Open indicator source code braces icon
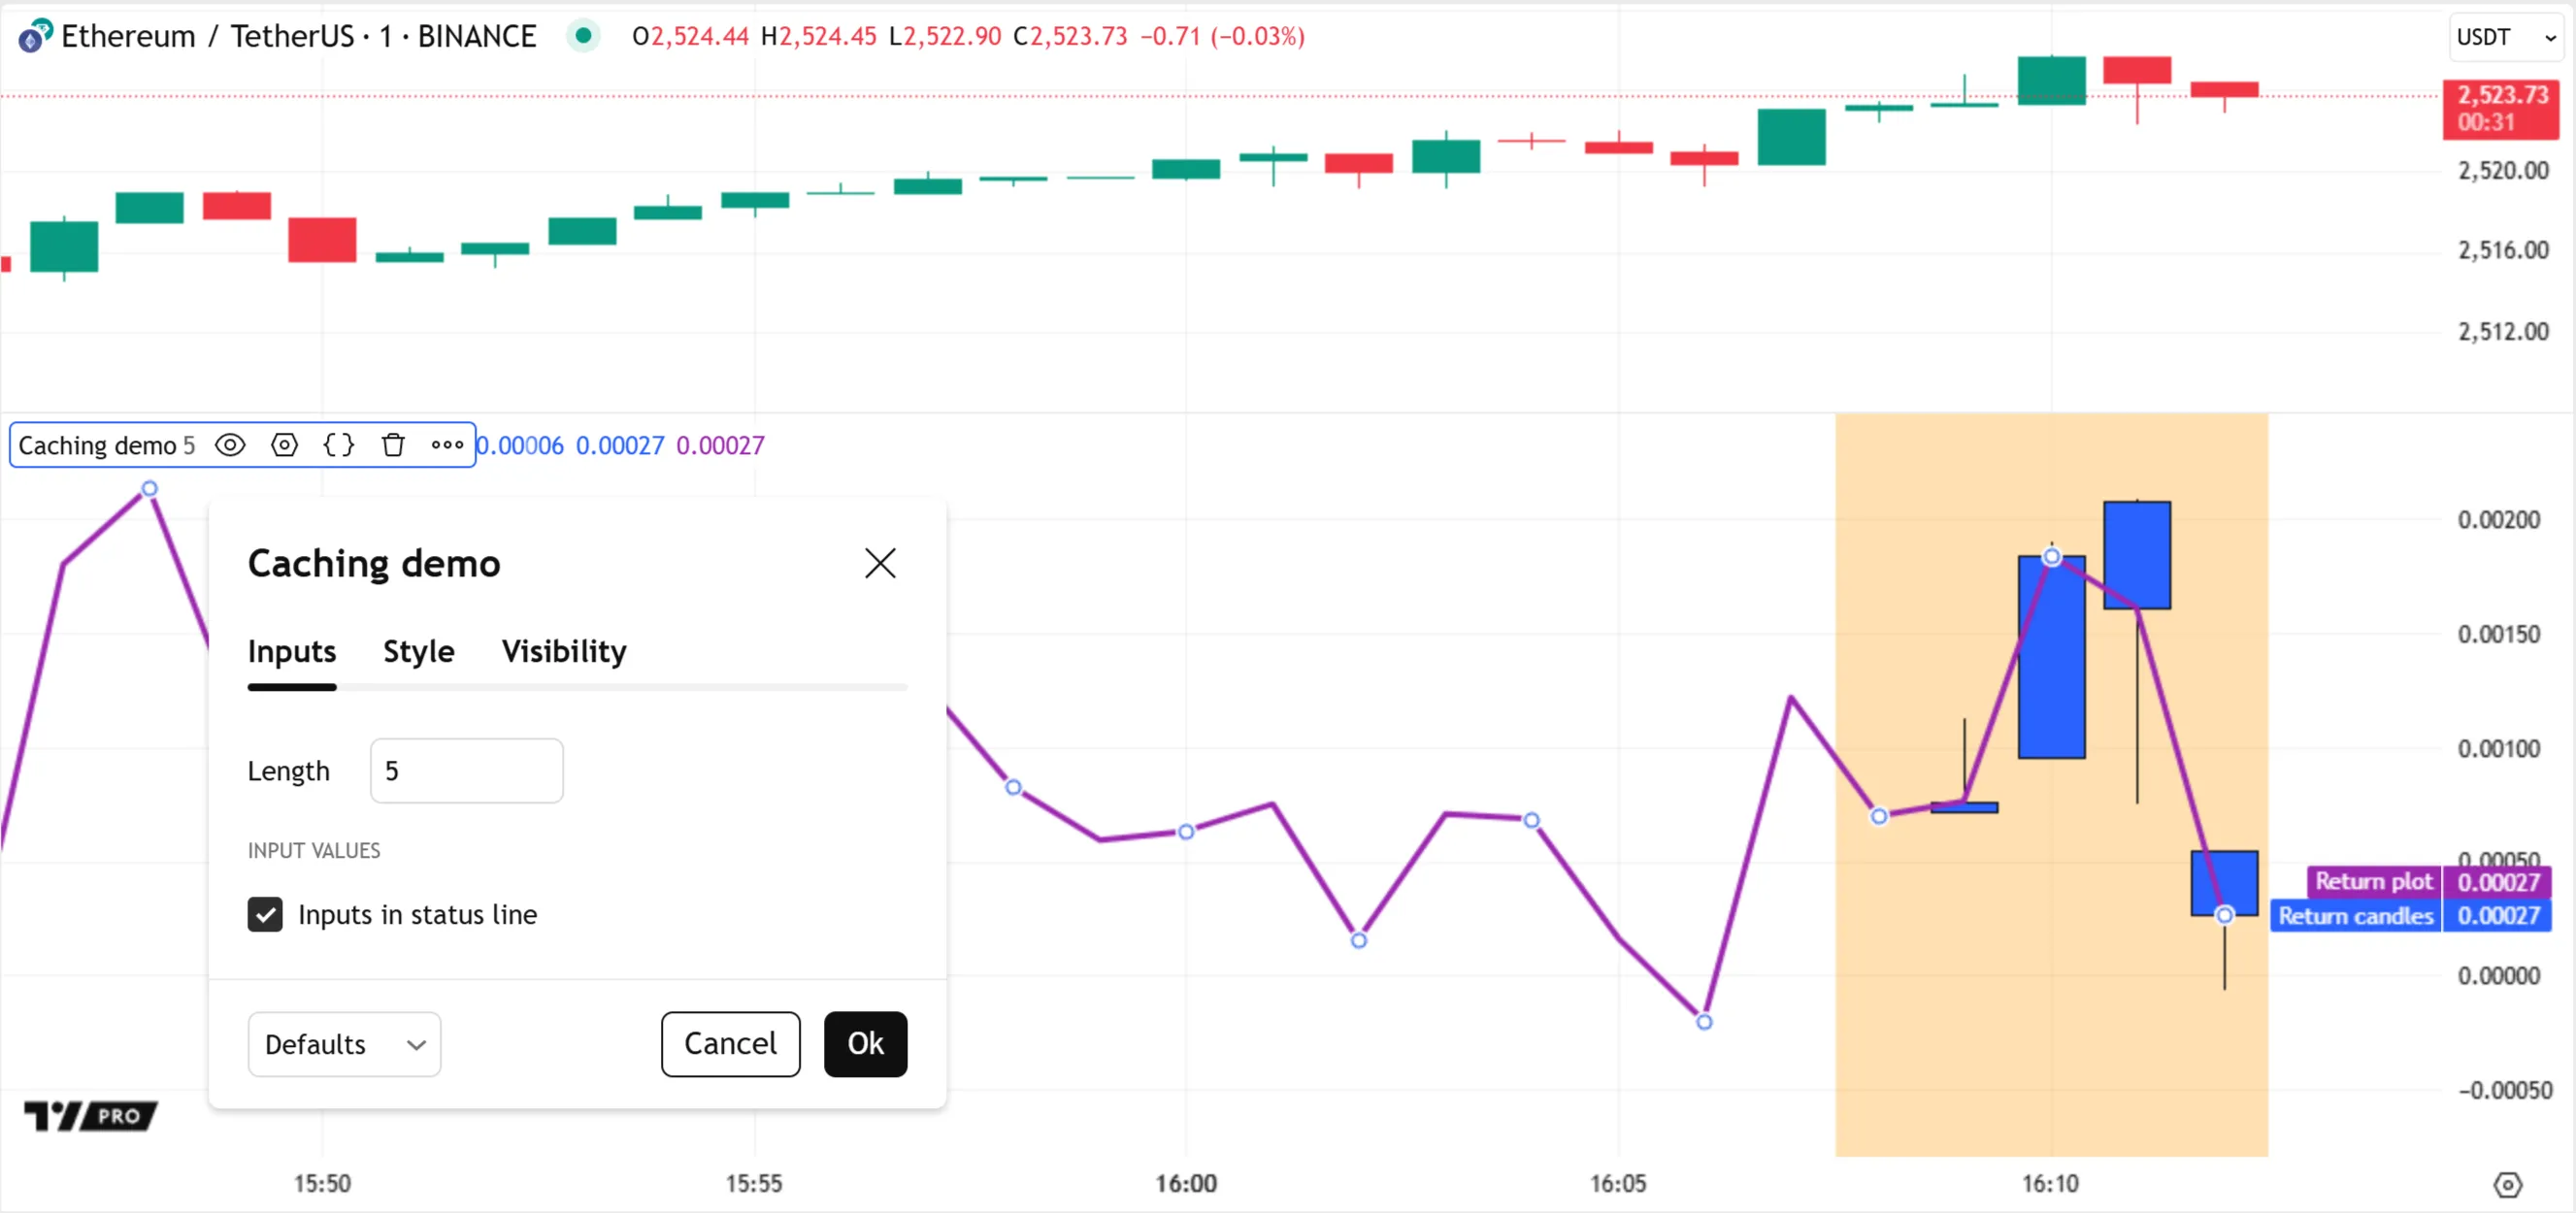The image size is (2576, 1213). click(x=339, y=445)
